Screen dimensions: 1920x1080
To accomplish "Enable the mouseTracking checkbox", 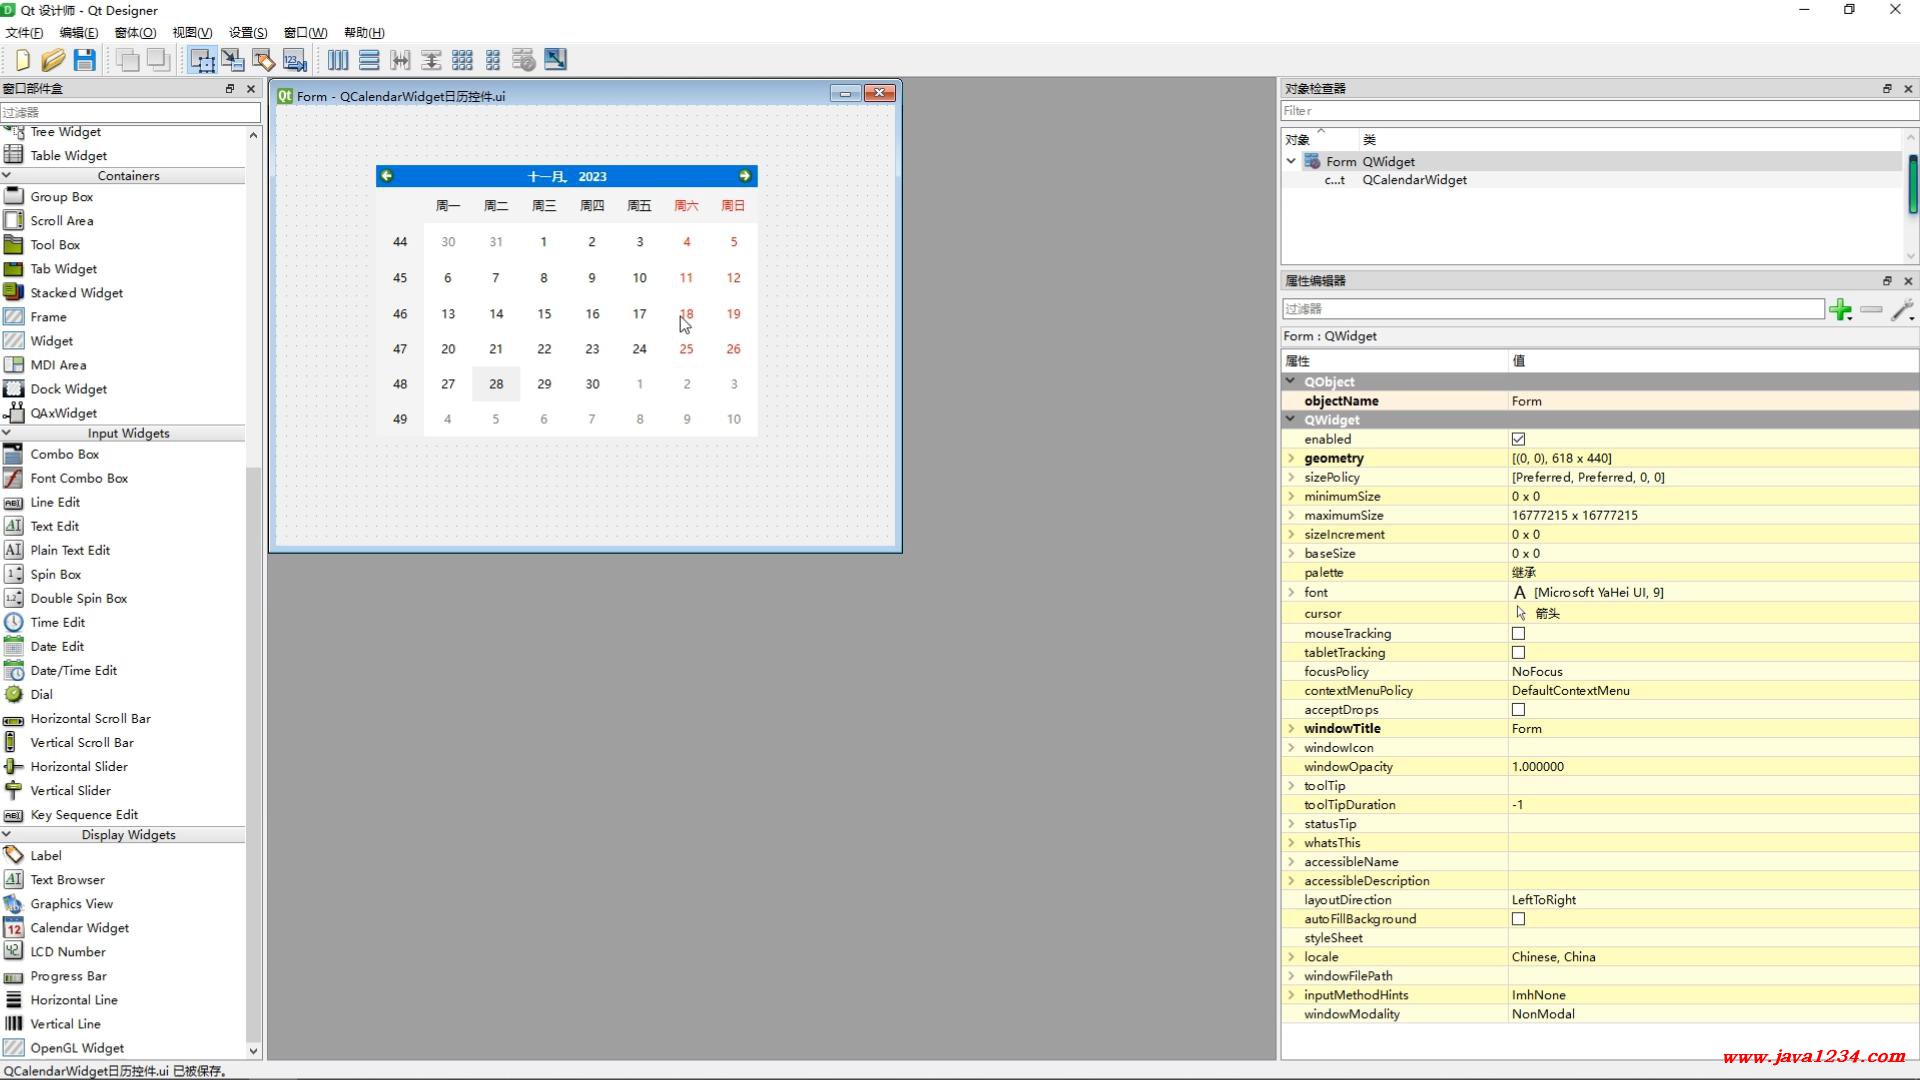I will (x=1518, y=633).
